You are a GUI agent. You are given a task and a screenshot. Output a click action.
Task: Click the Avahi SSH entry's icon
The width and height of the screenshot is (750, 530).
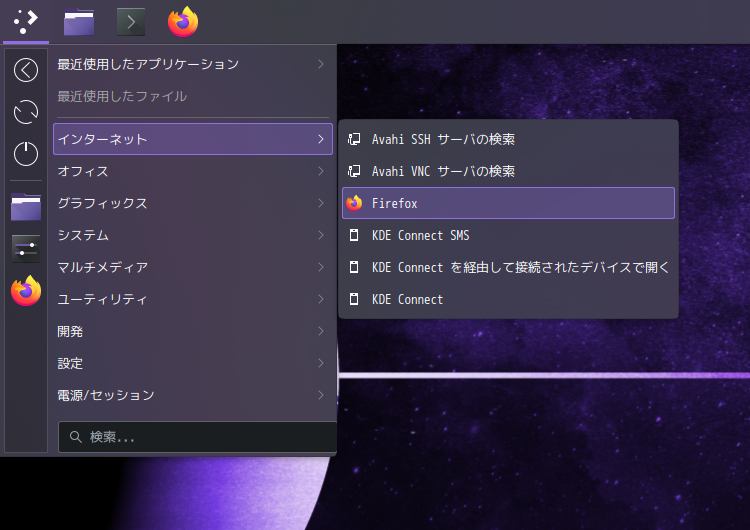pos(354,139)
